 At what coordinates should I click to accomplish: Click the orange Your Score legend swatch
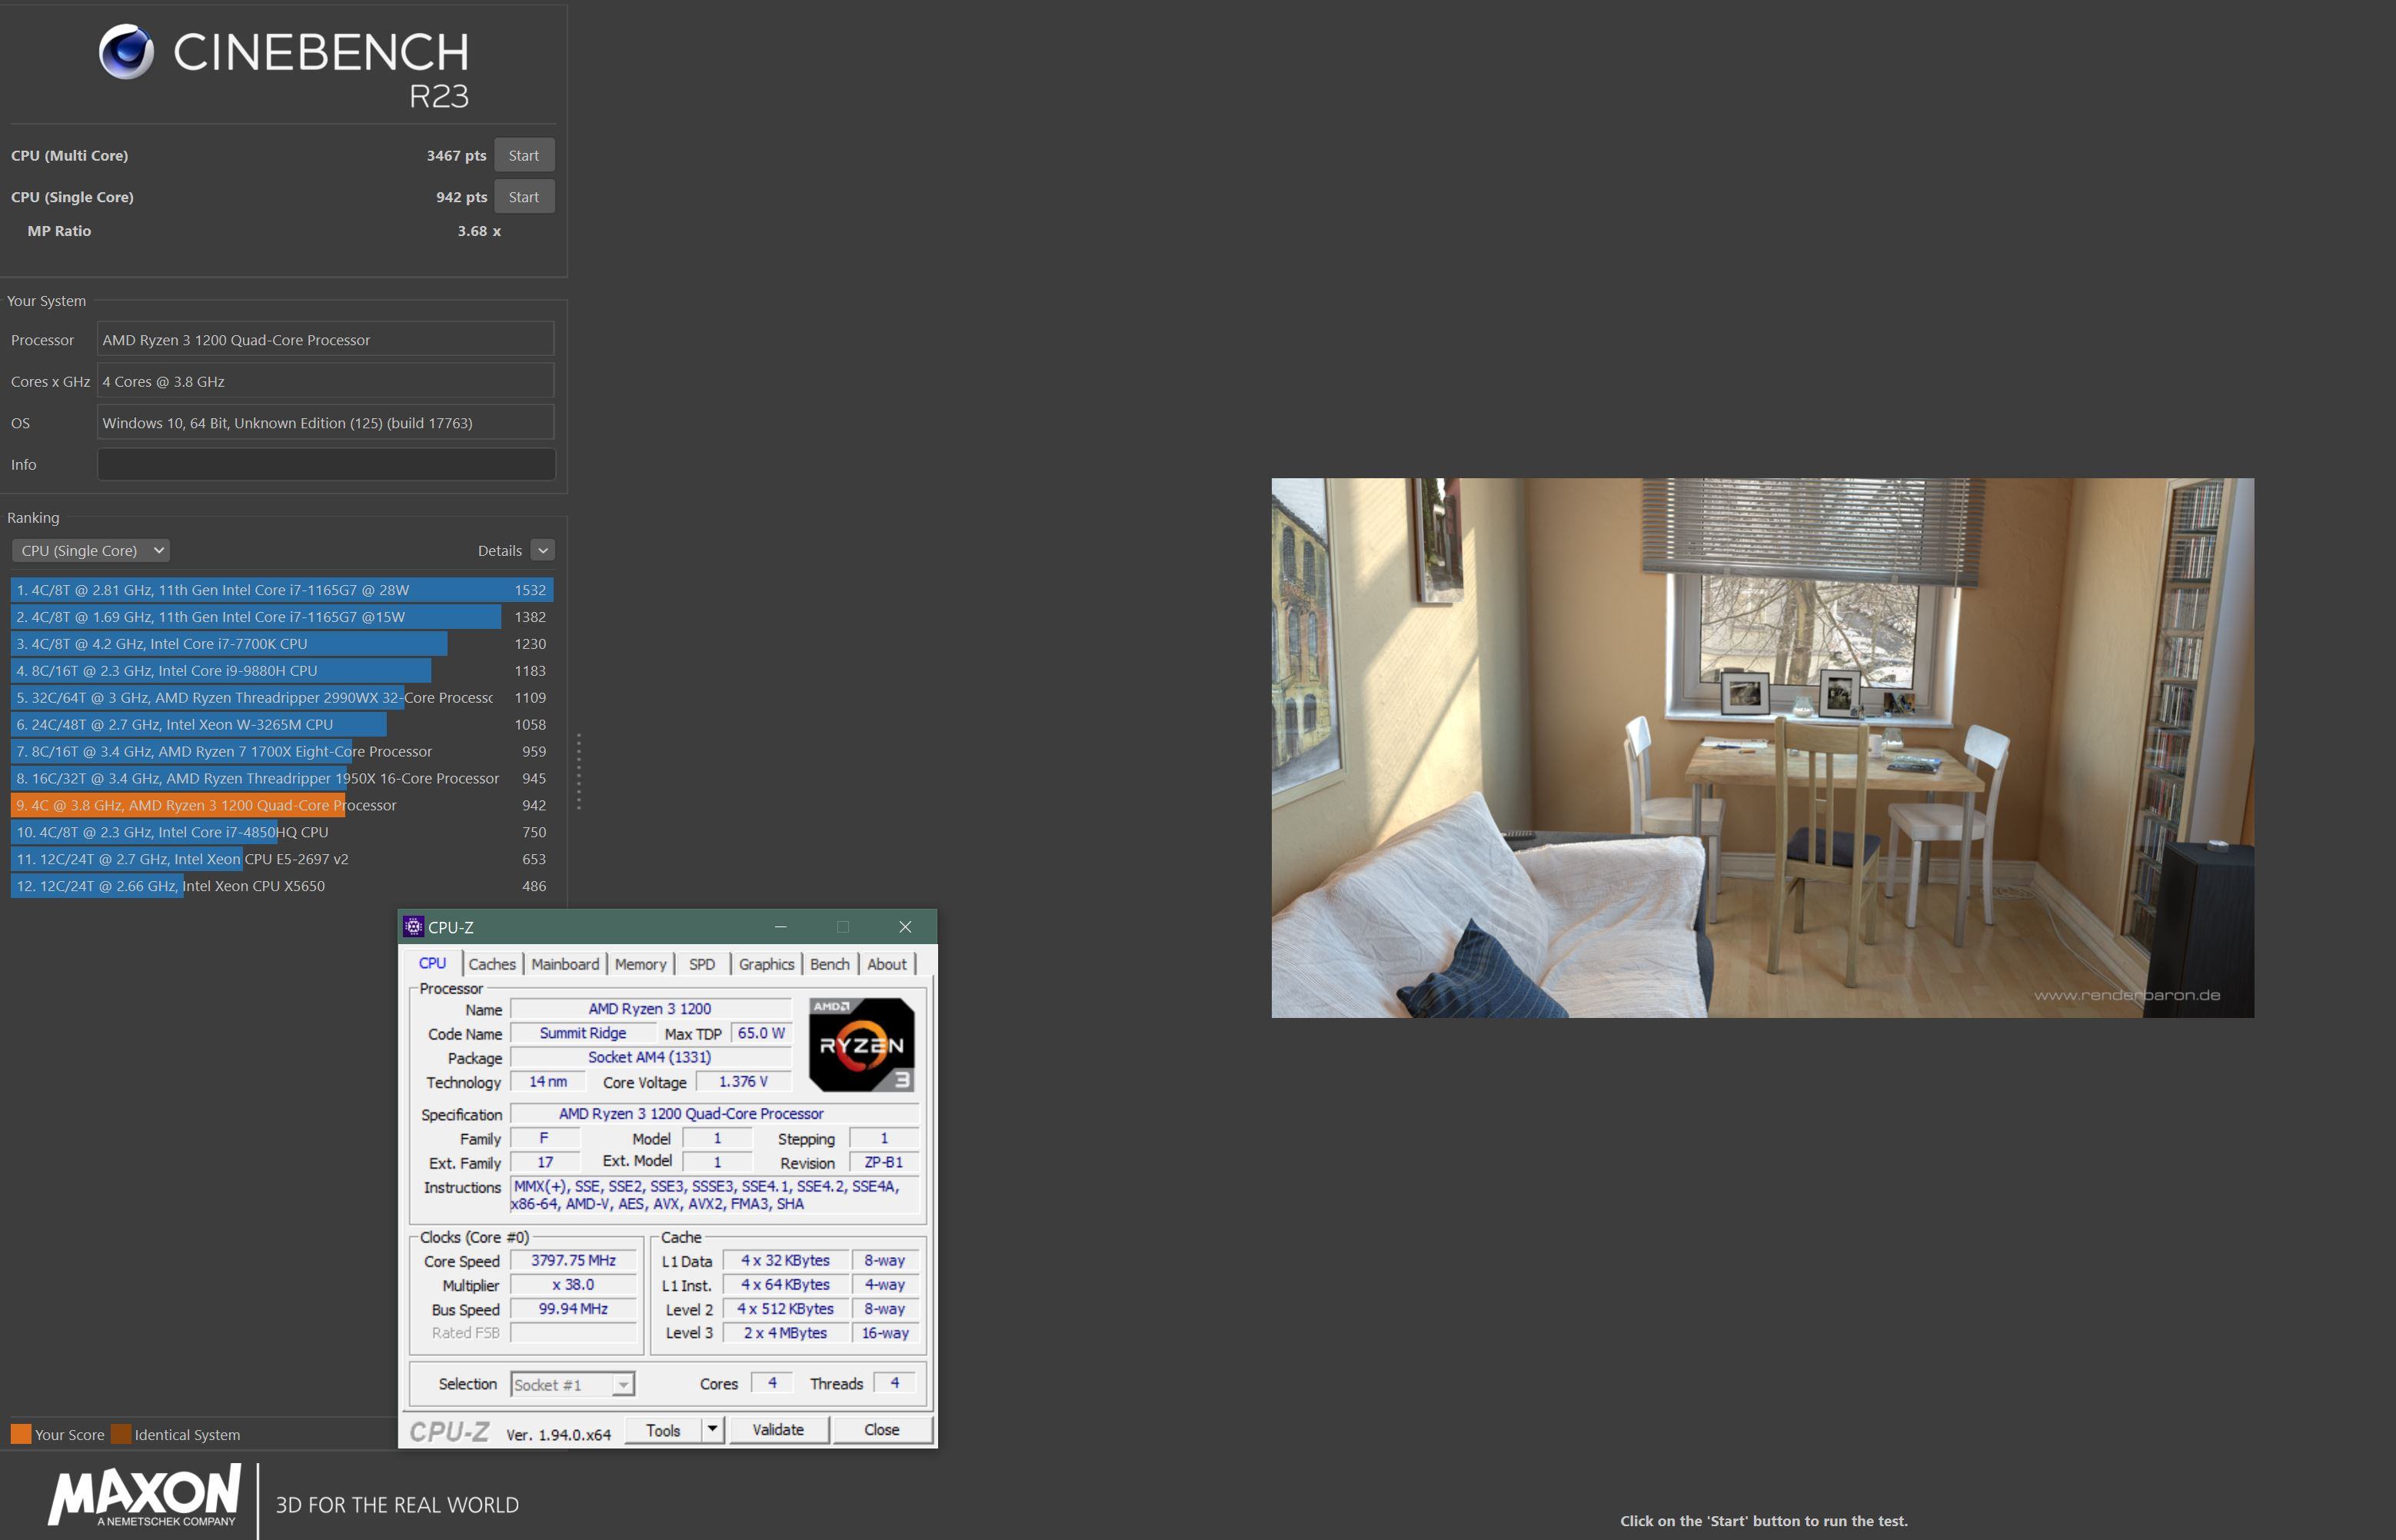(21, 1434)
